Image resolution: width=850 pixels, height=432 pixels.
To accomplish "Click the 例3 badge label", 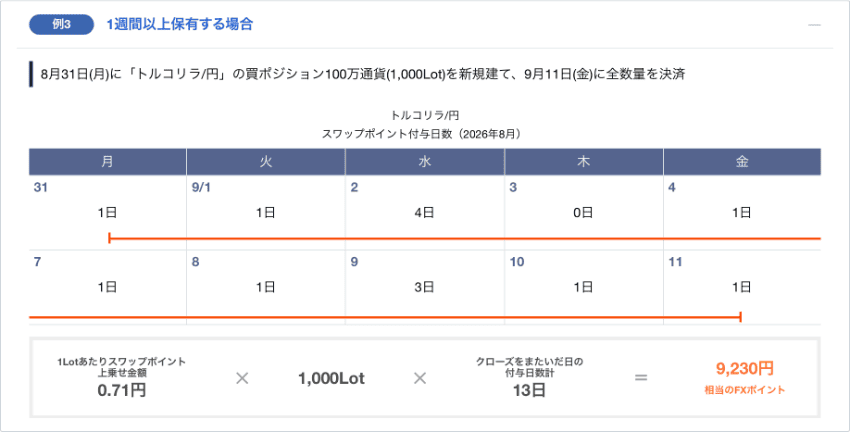I will (61, 24).
